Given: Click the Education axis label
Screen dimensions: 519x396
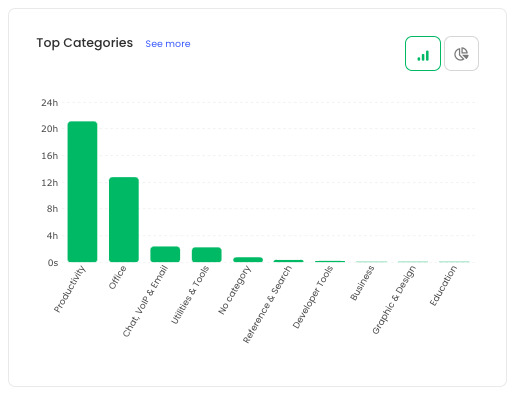Looking at the screenshot, I should 443,286.
